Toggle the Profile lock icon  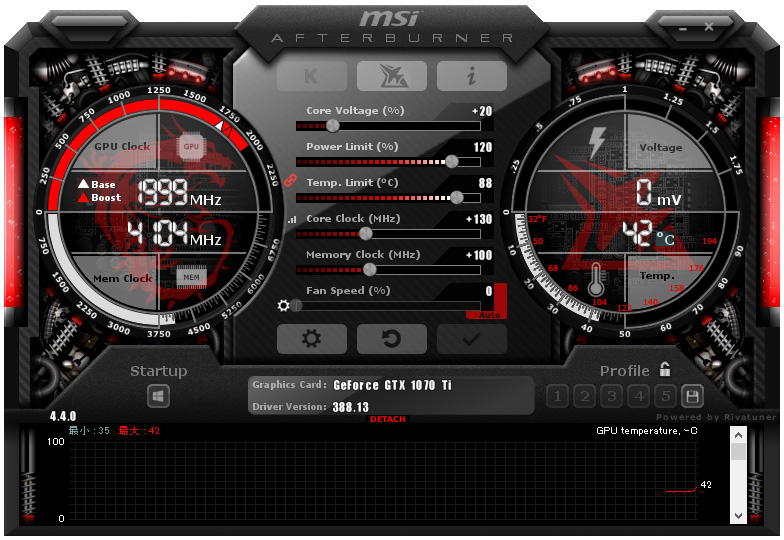tap(665, 370)
